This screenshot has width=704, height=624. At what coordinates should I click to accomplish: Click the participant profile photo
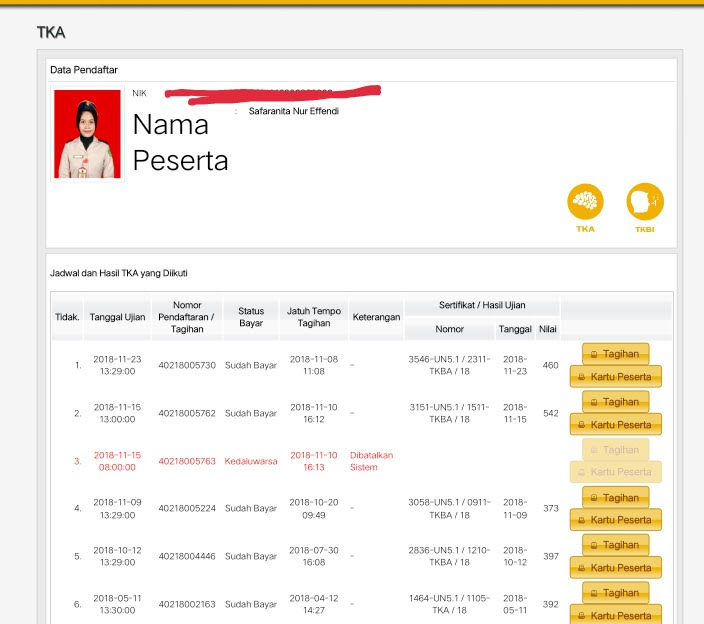point(87,134)
